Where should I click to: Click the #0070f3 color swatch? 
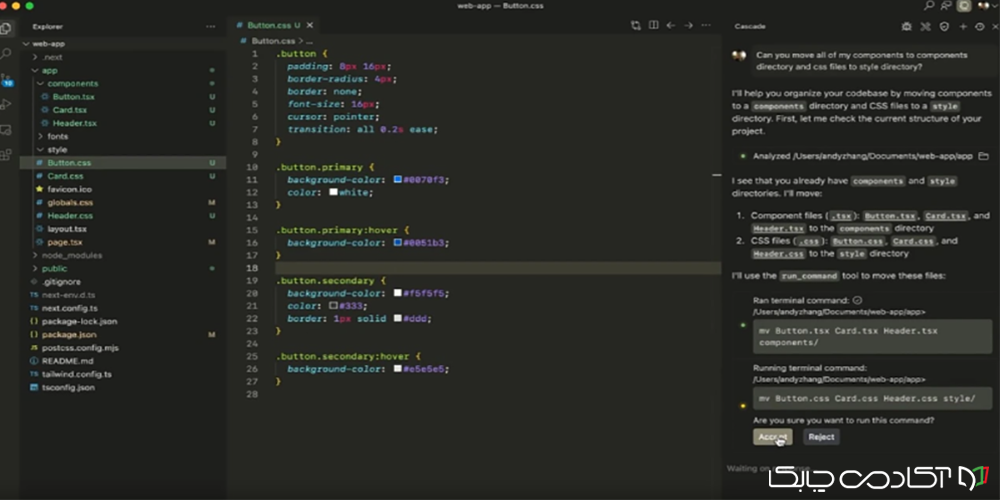point(398,179)
